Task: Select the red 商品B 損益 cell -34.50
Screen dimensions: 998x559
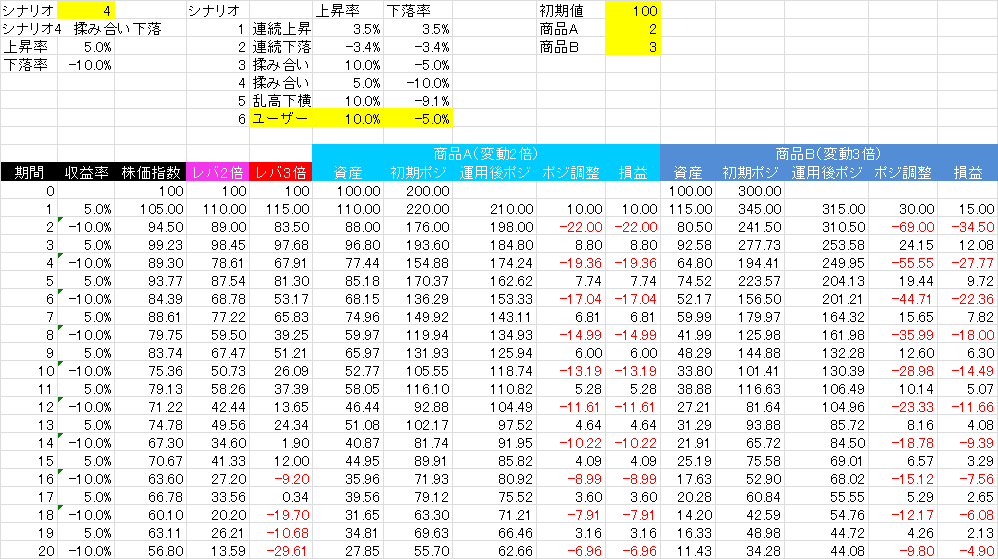Action: click(x=967, y=227)
